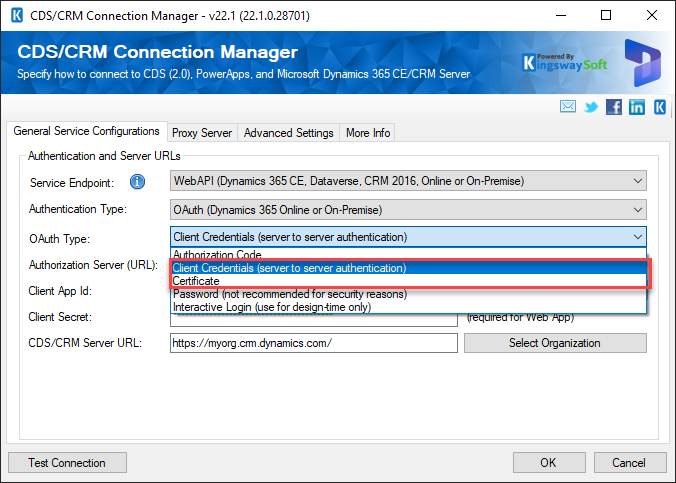Minimize the Connection Manager window
The height and width of the screenshot is (483, 676).
561,16
